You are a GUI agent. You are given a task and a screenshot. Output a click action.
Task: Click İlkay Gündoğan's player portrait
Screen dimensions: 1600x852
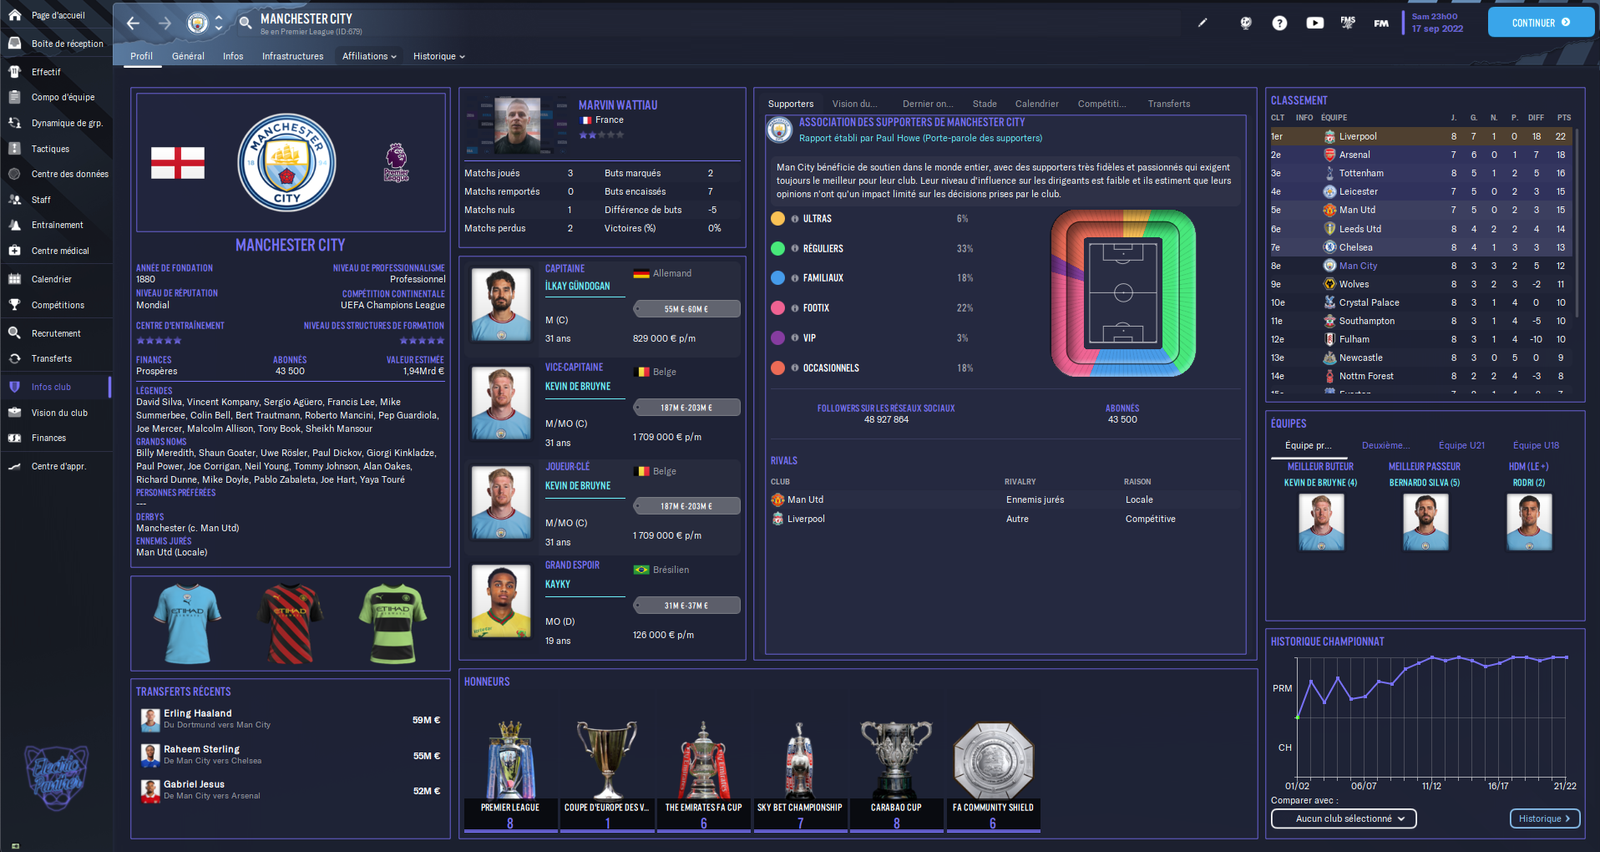click(500, 305)
